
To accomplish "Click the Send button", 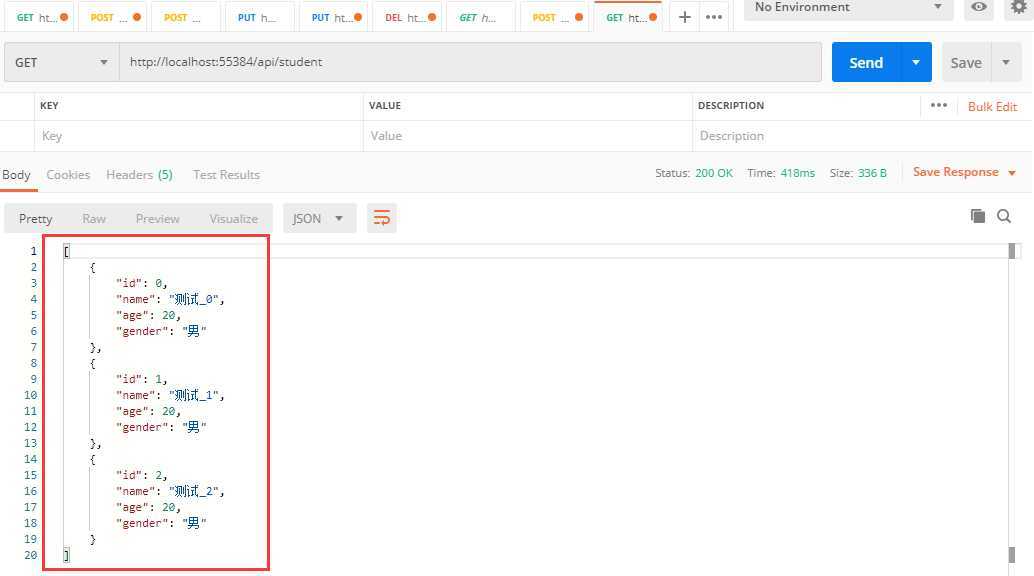I will pos(866,62).
